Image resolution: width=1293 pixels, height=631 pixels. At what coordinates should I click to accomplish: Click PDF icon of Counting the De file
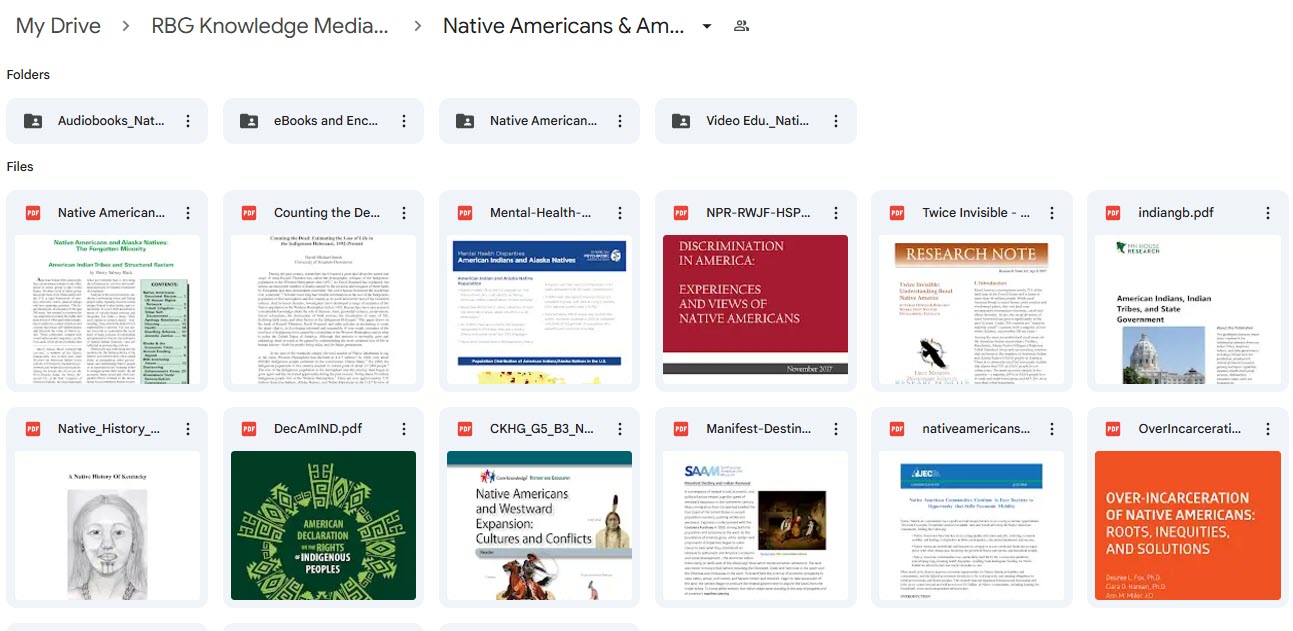tap(249, 213)
